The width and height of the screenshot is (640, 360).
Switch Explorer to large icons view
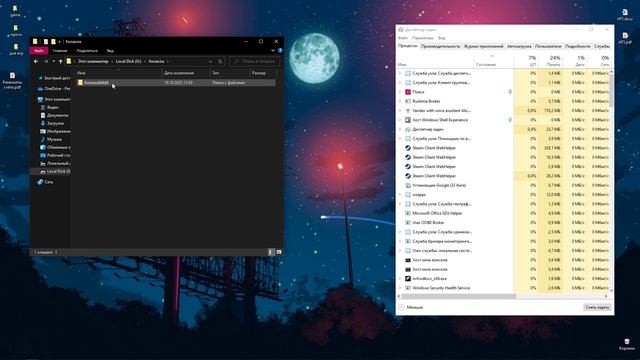(x=279, y=252)
